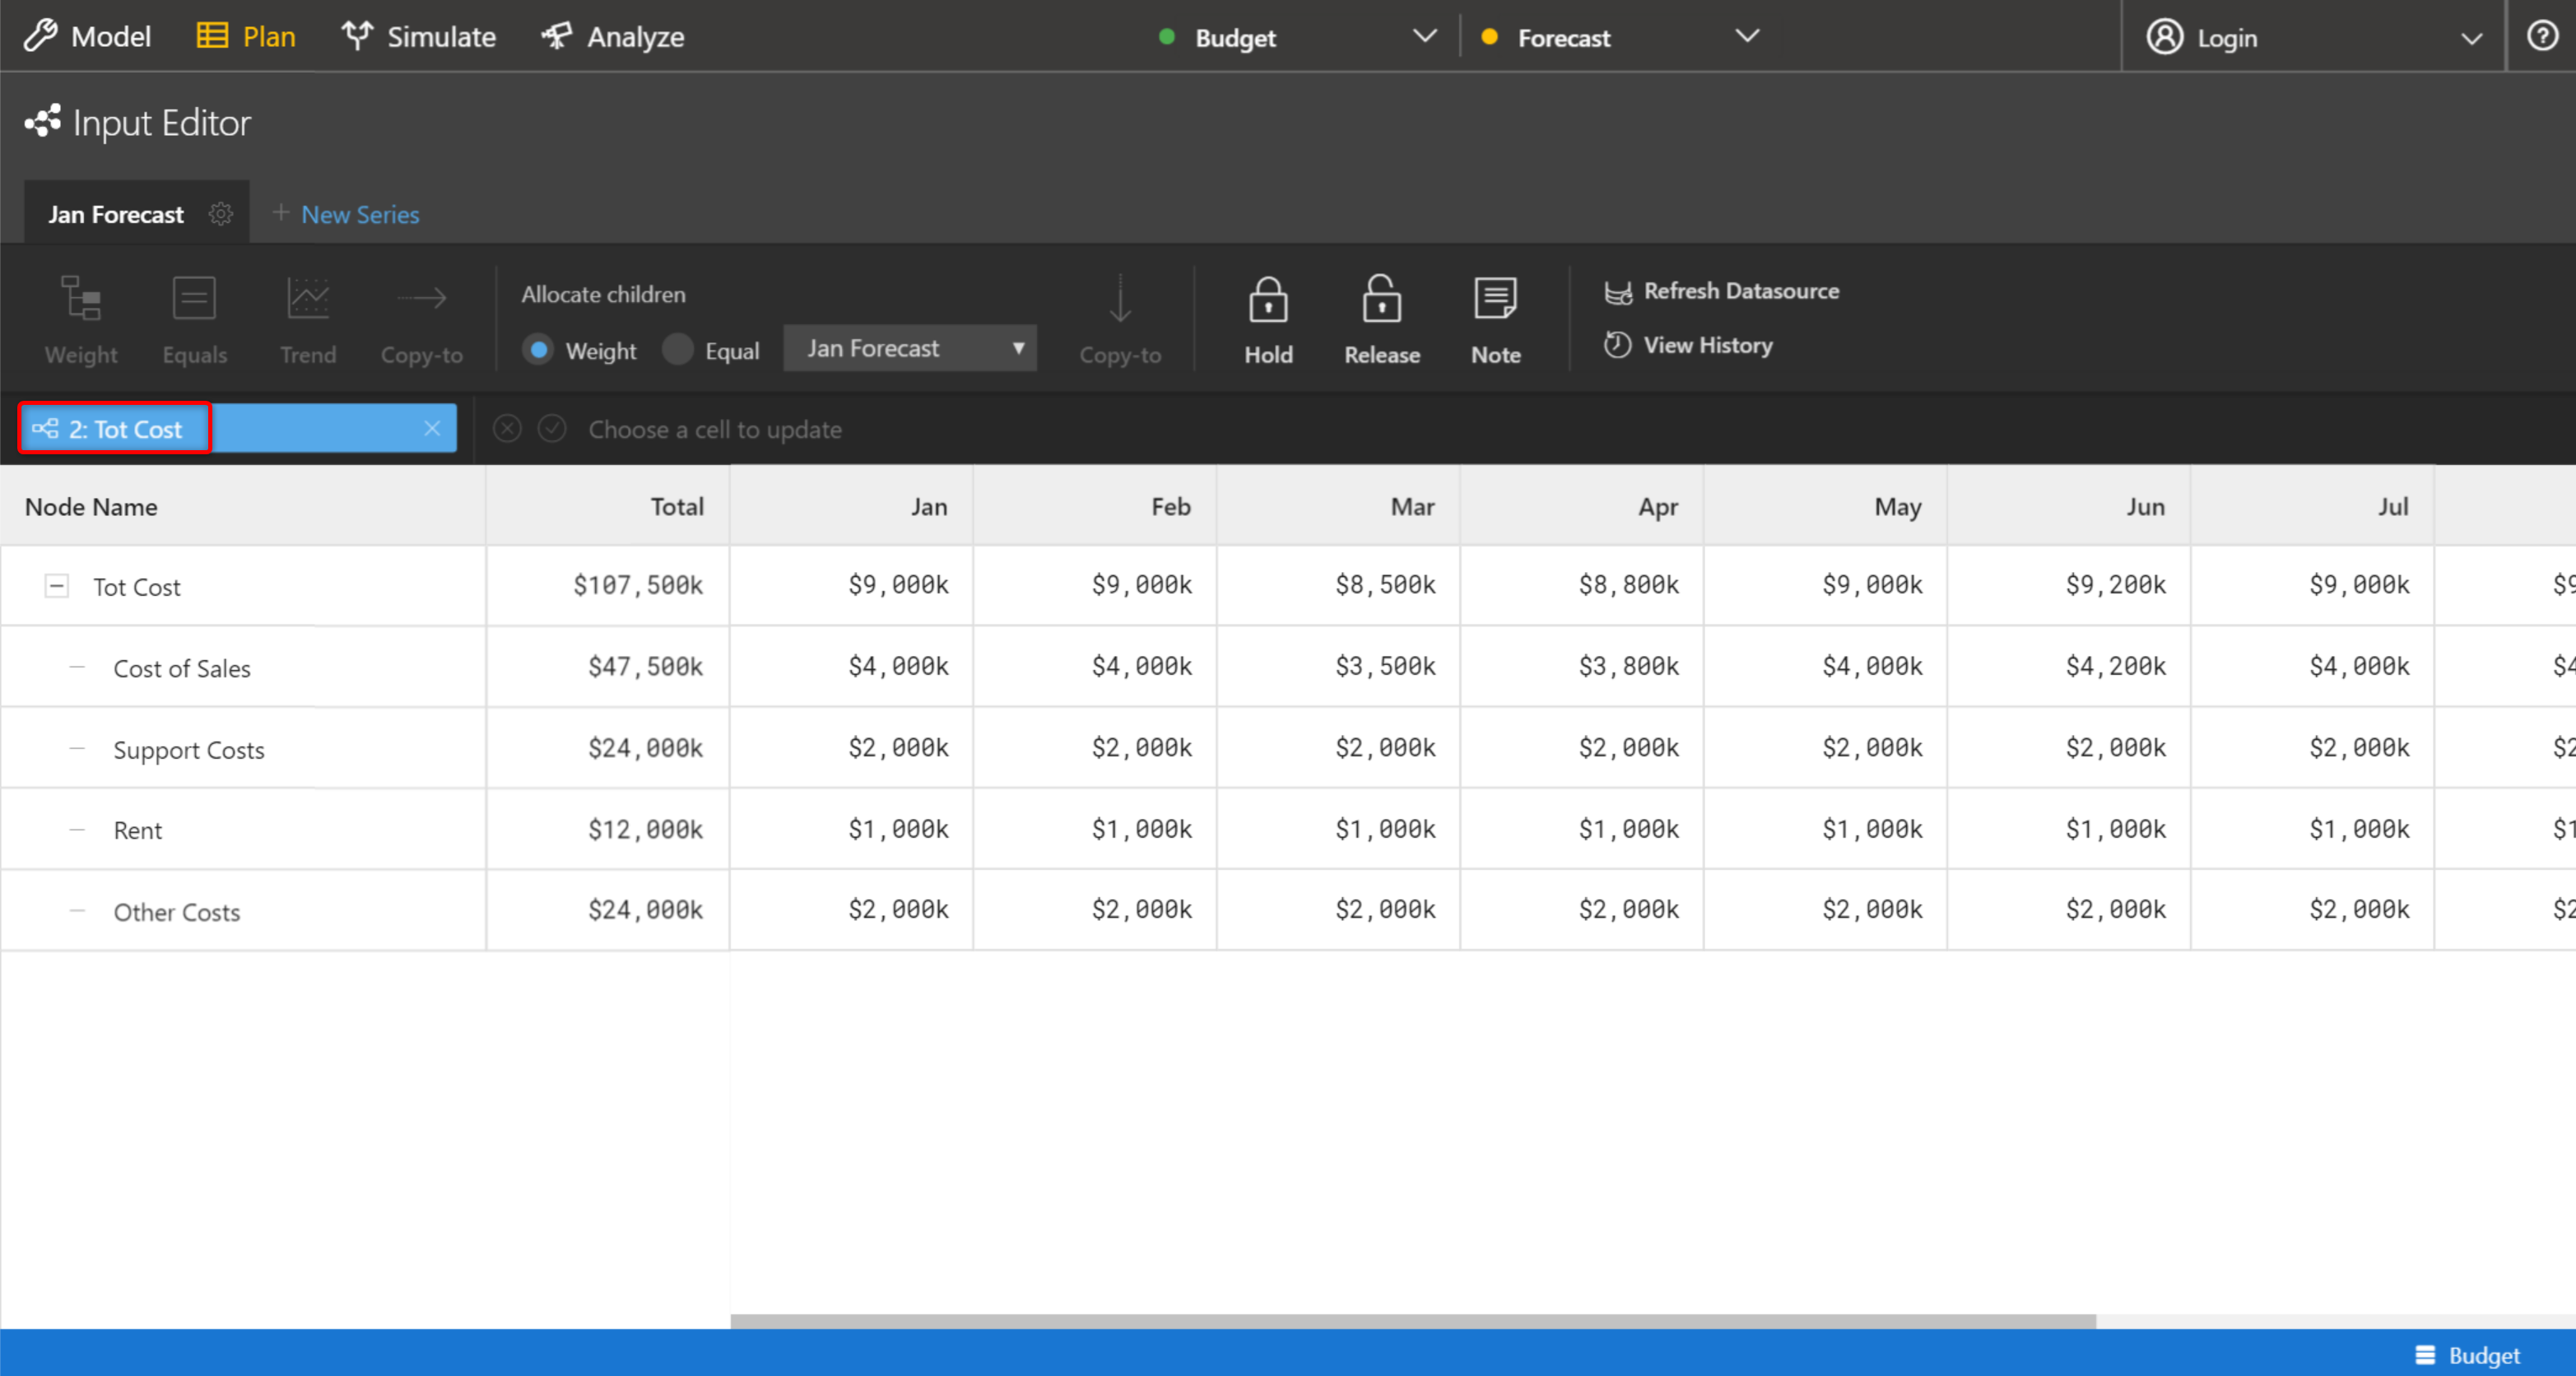Screen dimensions: 2576x1376
Task: Click the Budget list icon in status bar
Action: (x=2425, y=1355)
